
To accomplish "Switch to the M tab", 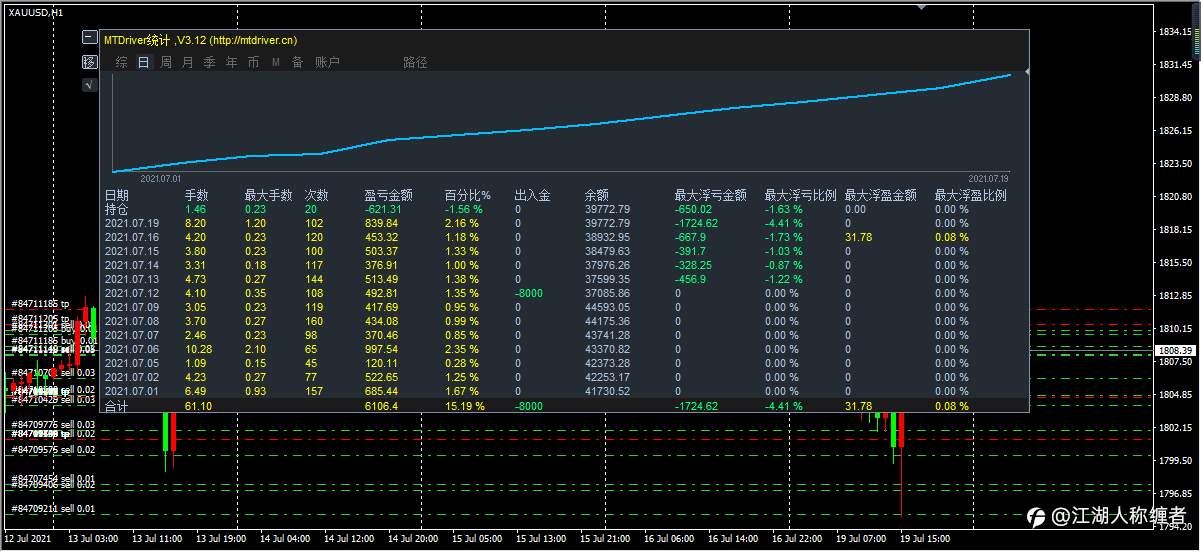I will coord(275,62).
